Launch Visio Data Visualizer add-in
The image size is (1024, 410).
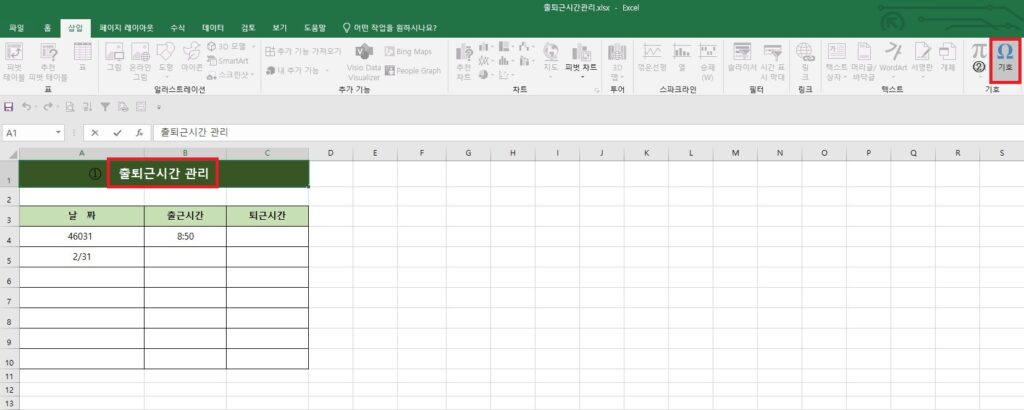click(x=364, y=62)
